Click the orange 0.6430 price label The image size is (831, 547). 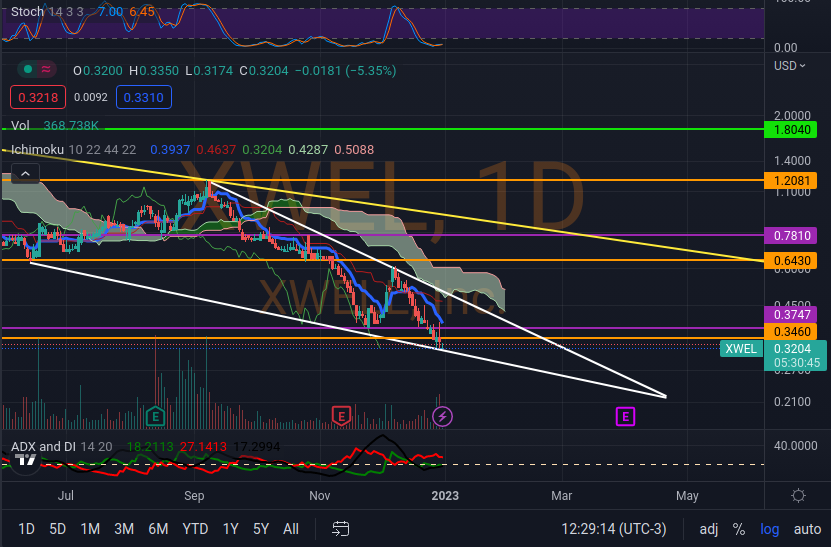[x=791, y=260]
